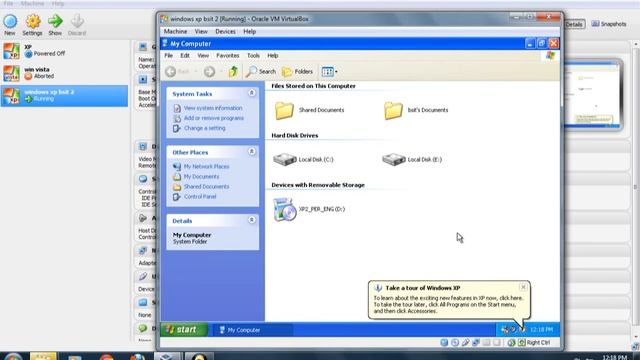Open the Views dropdown in toolbar
This screenshot has width=640, height=360.
tap(329, 72)
